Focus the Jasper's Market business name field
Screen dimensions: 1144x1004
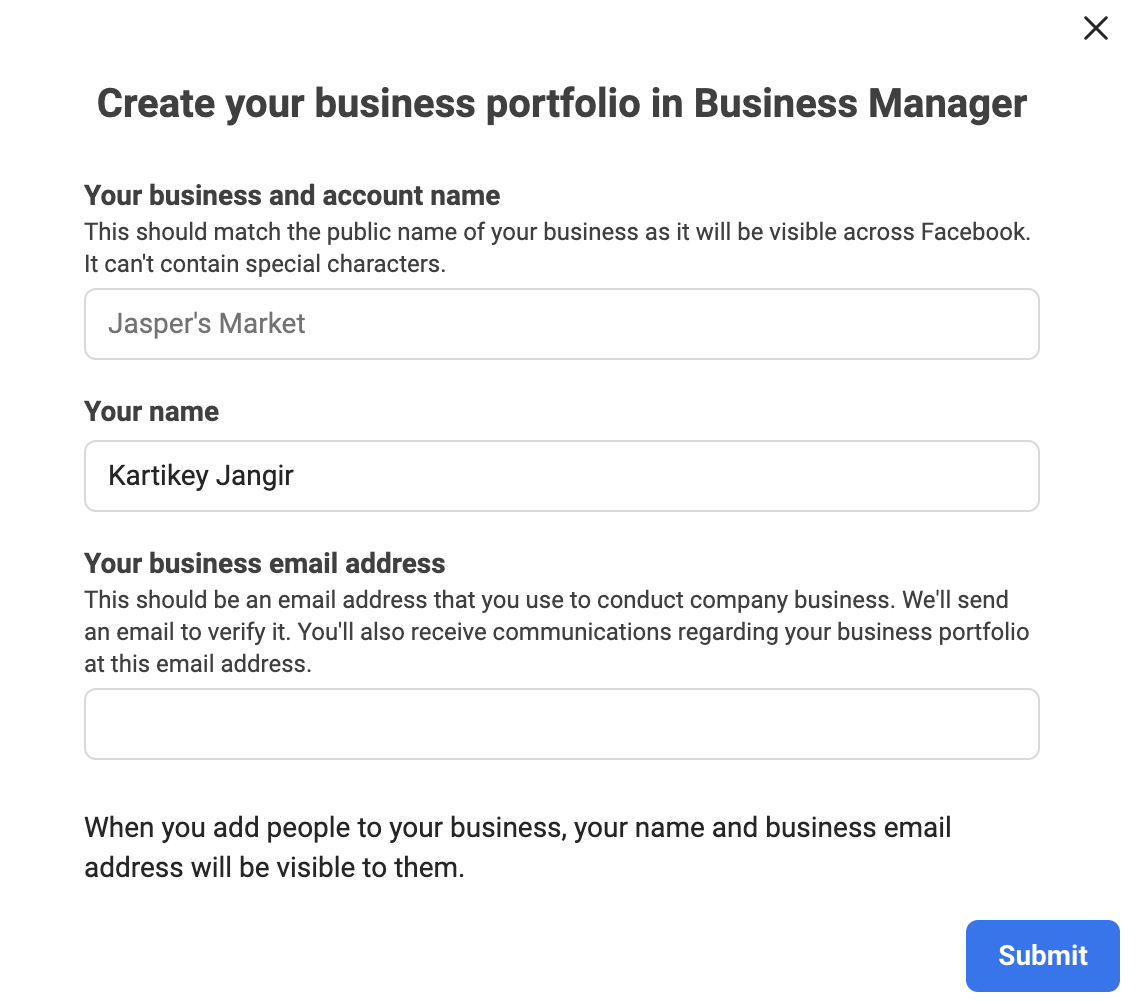coord(561,323)
